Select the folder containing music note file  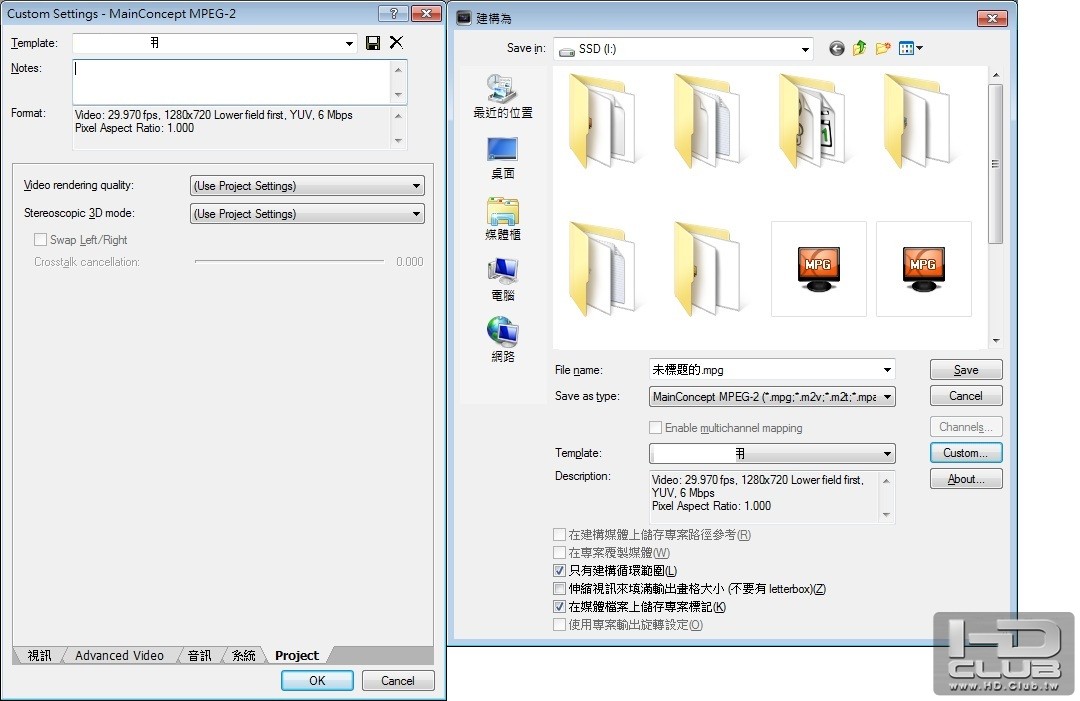815,122
